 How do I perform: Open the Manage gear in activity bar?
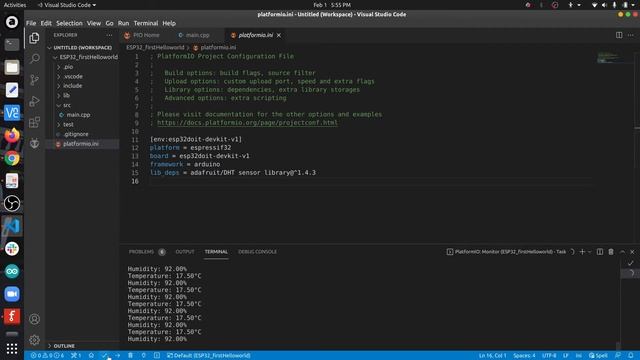[34, 340]
